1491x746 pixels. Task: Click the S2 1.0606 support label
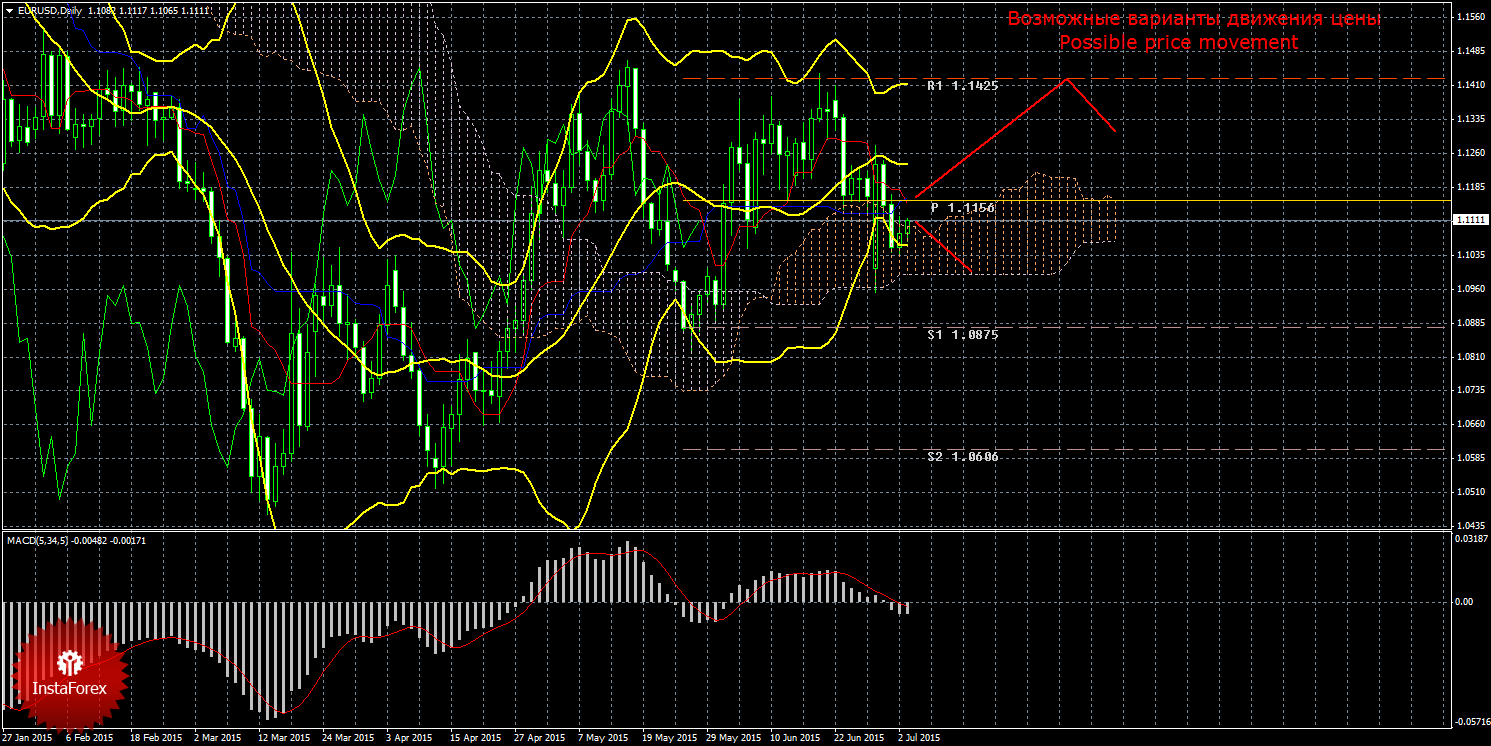[962, 456]
